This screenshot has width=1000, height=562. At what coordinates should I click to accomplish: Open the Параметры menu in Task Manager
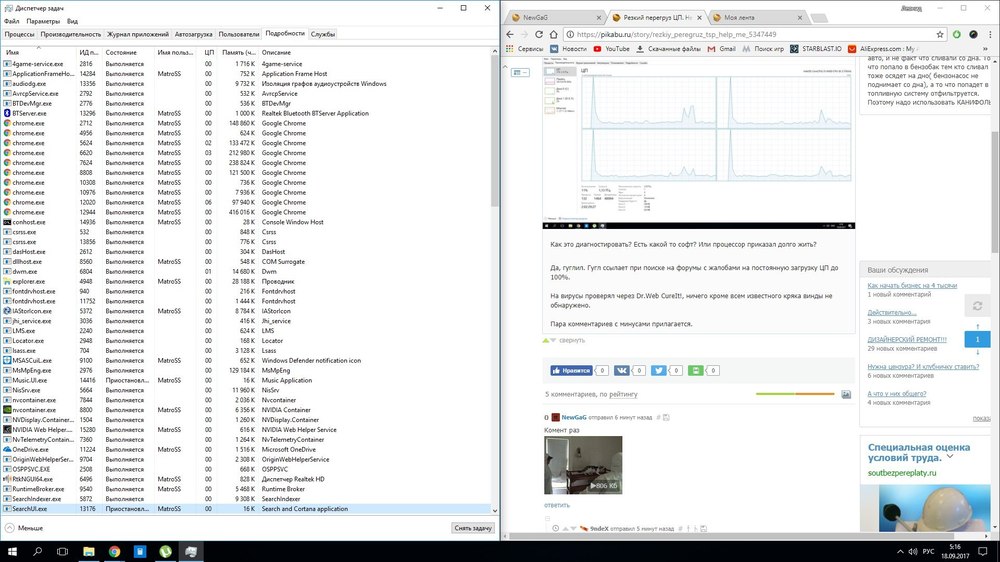pos(42,20)
